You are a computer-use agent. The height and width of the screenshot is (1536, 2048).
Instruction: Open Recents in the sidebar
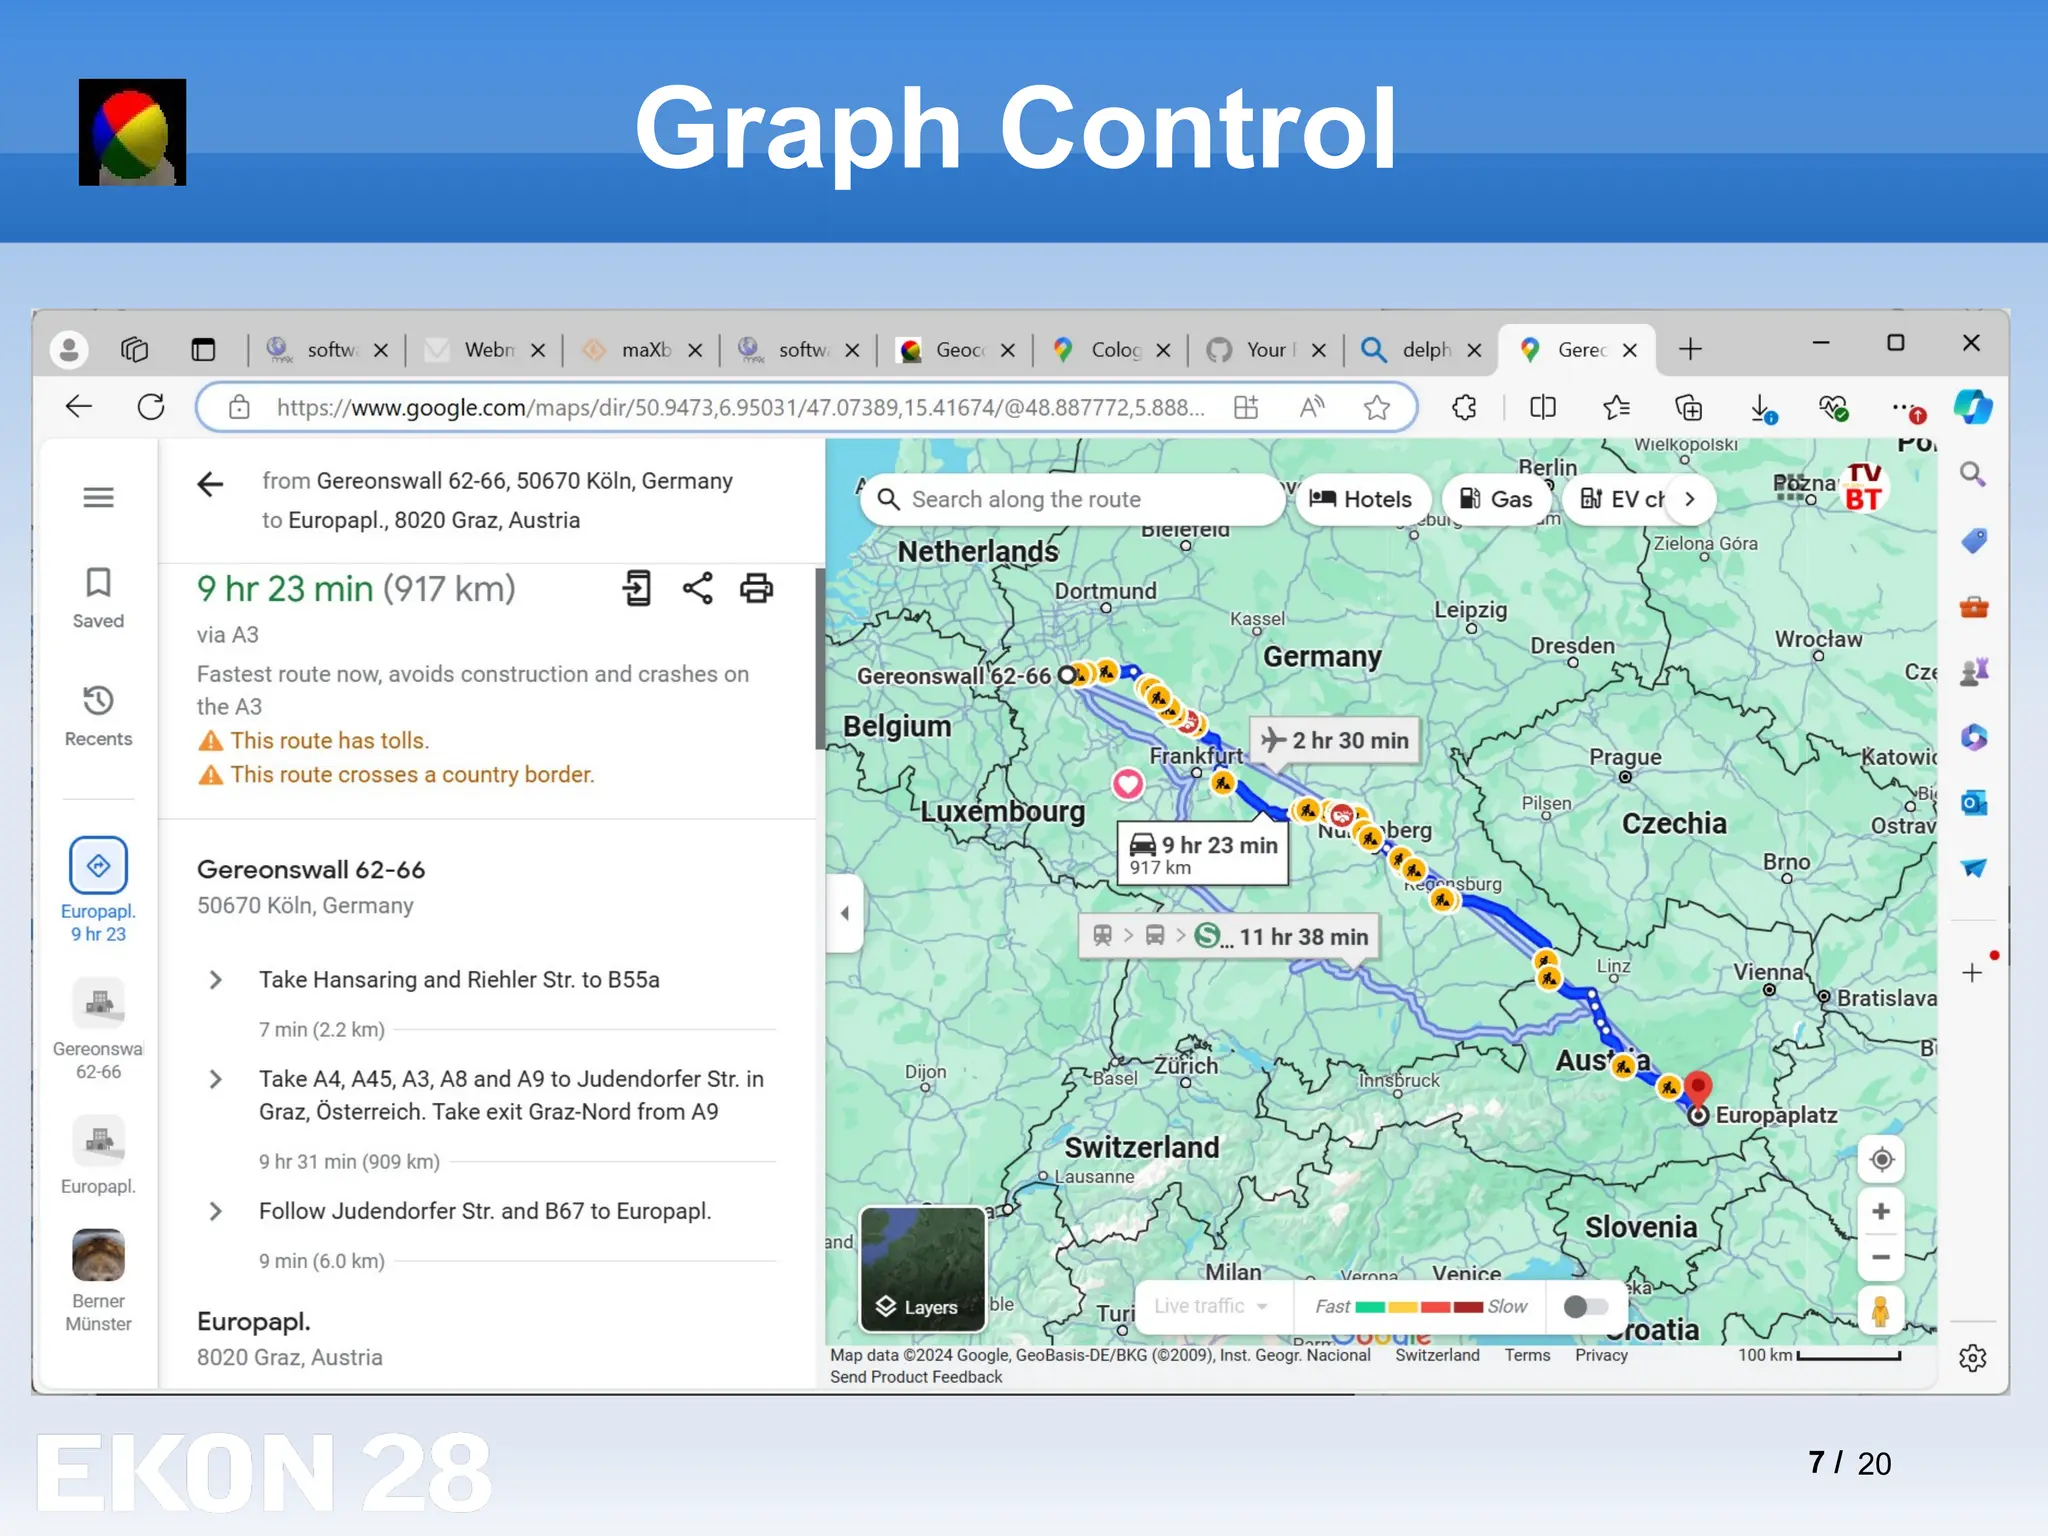point(98,716)
